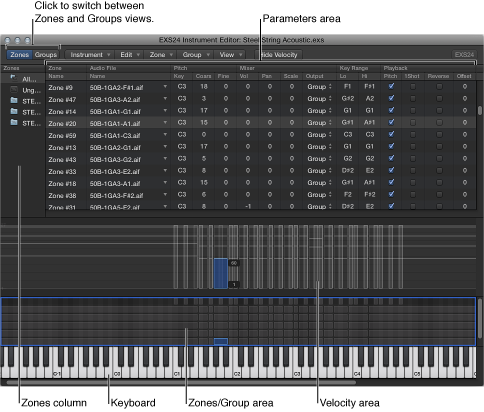
Task: Enable 1Shot for Zone #13
Action: pyautogui.click(x=413, y=147)
